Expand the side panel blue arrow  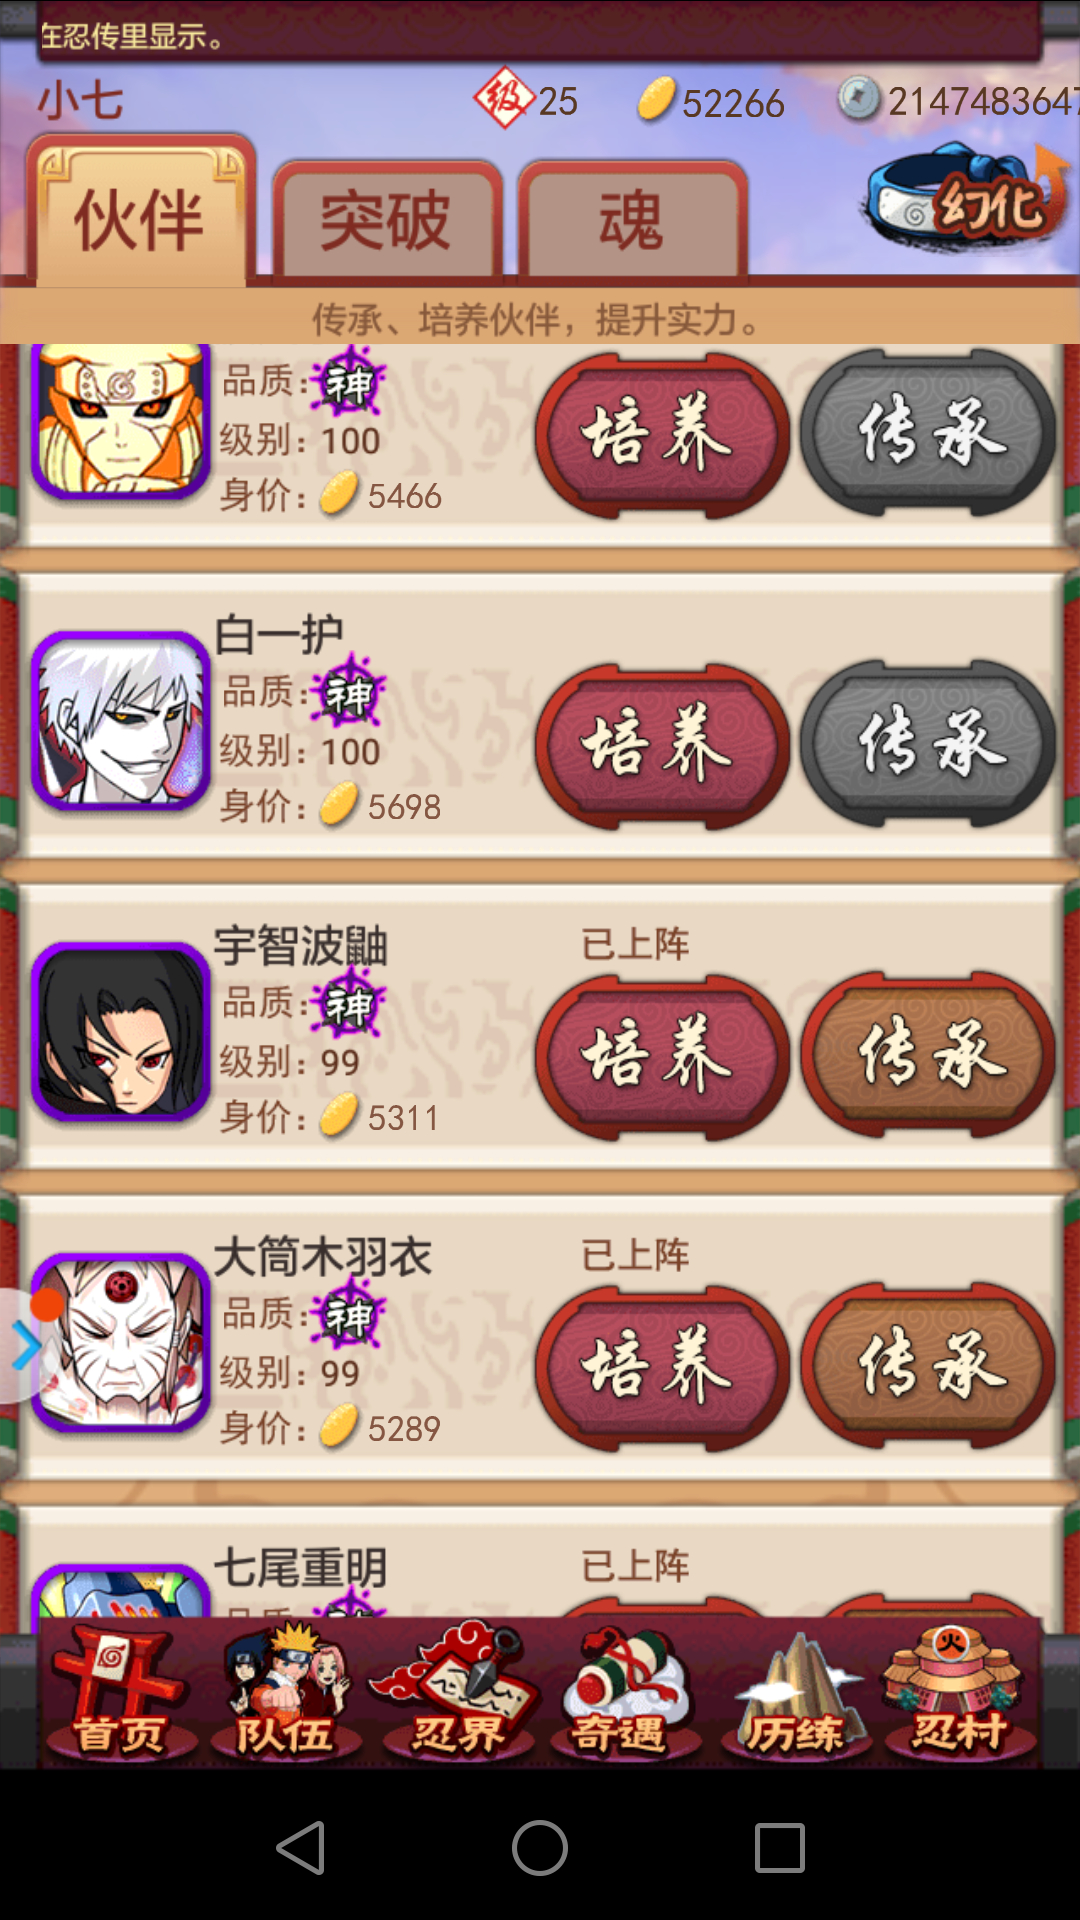[x=27, y=1347]
